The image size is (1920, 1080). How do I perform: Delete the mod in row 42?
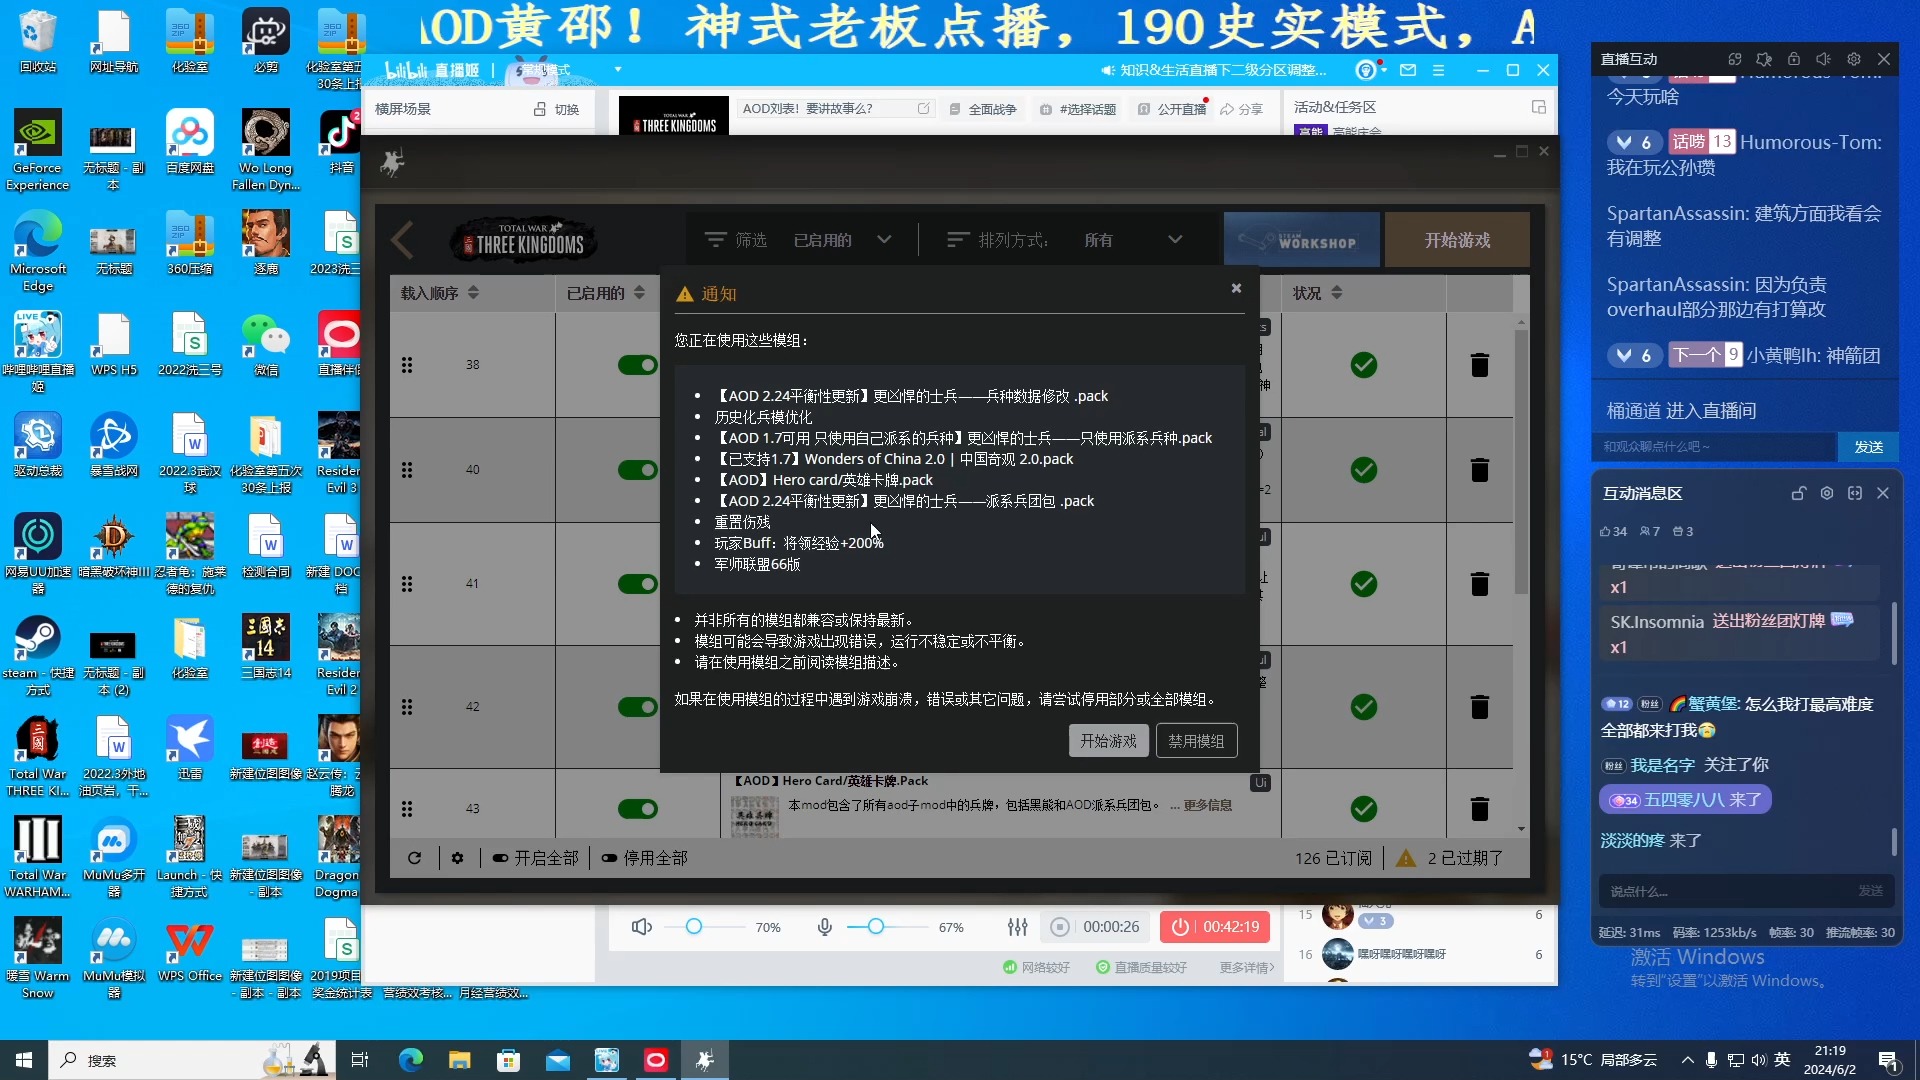(1480, 707)
